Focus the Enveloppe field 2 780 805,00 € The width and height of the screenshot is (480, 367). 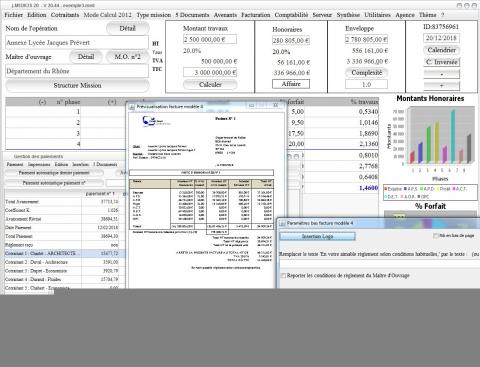(x=366, y=39)
